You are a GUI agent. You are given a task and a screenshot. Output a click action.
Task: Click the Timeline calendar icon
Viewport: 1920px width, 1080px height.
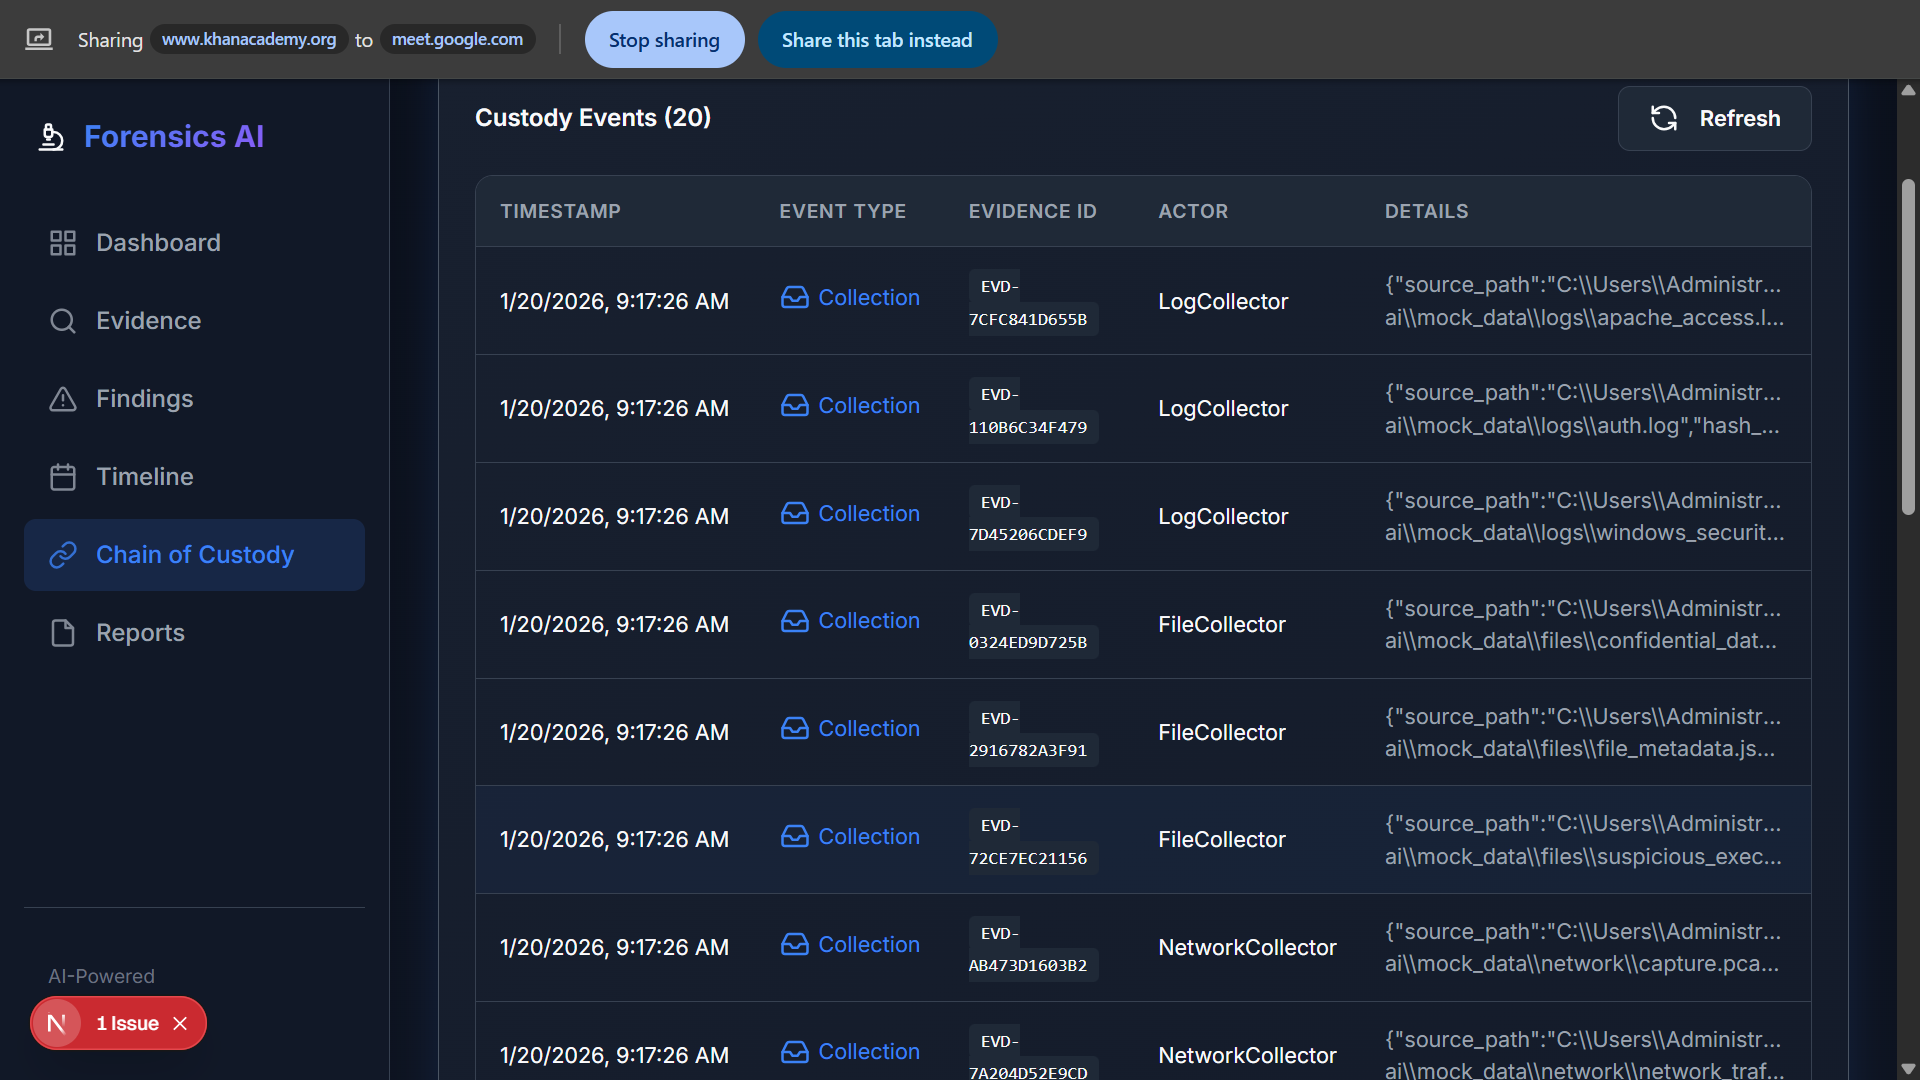click(63, 477)
